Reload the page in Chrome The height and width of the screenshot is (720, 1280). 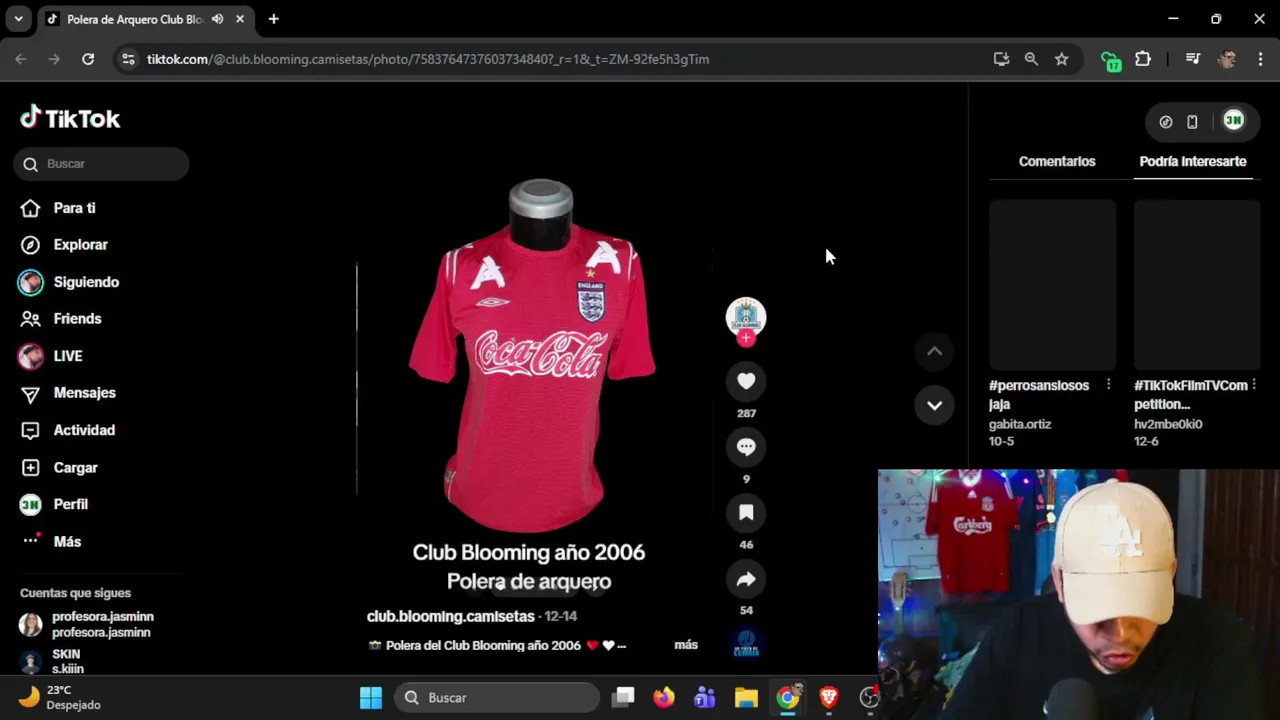[88, 59]
